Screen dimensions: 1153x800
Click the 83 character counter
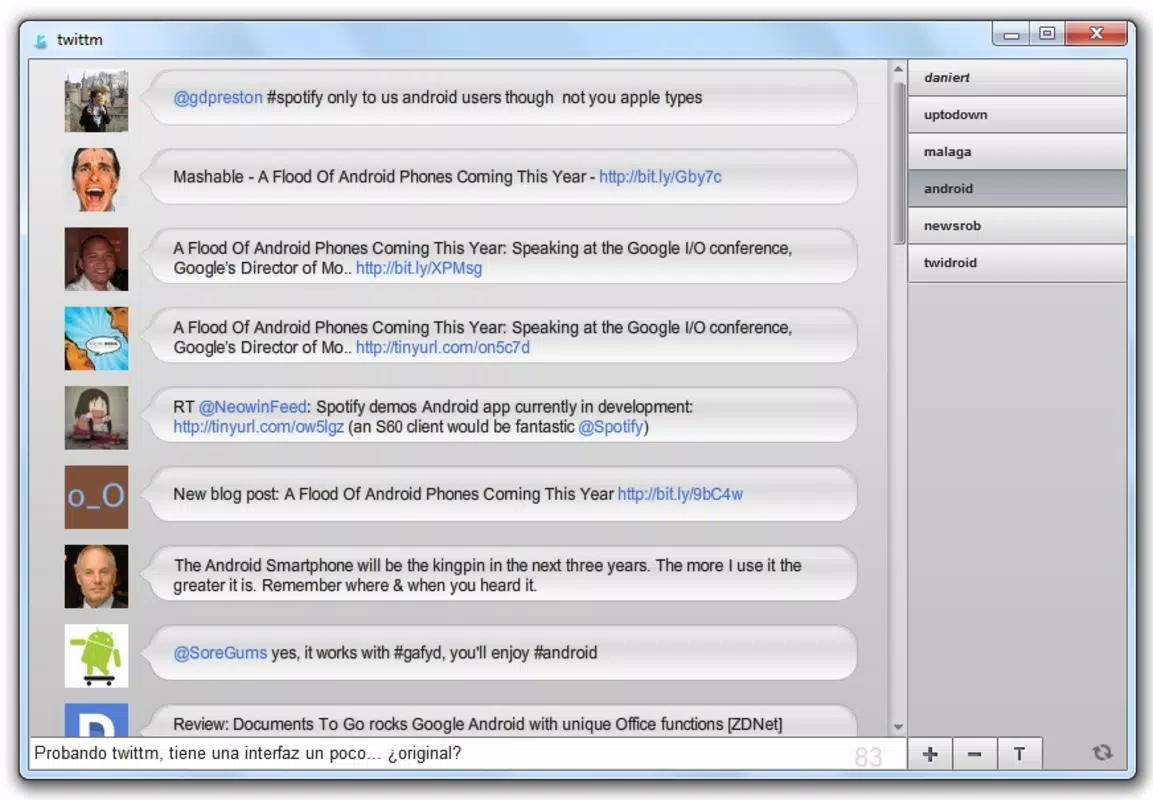pyautogui.click(x=868, y=756)
